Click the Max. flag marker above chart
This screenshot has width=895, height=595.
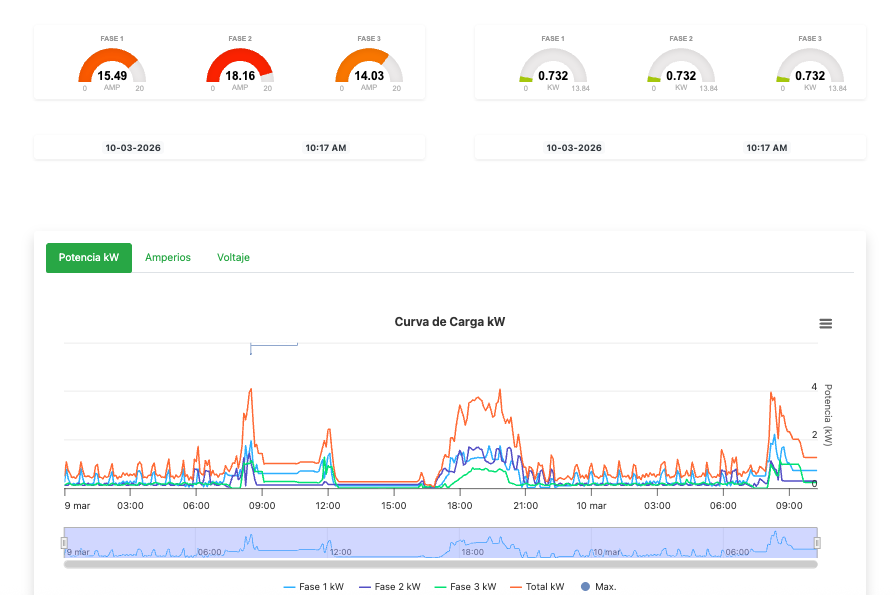coord(273,345)
